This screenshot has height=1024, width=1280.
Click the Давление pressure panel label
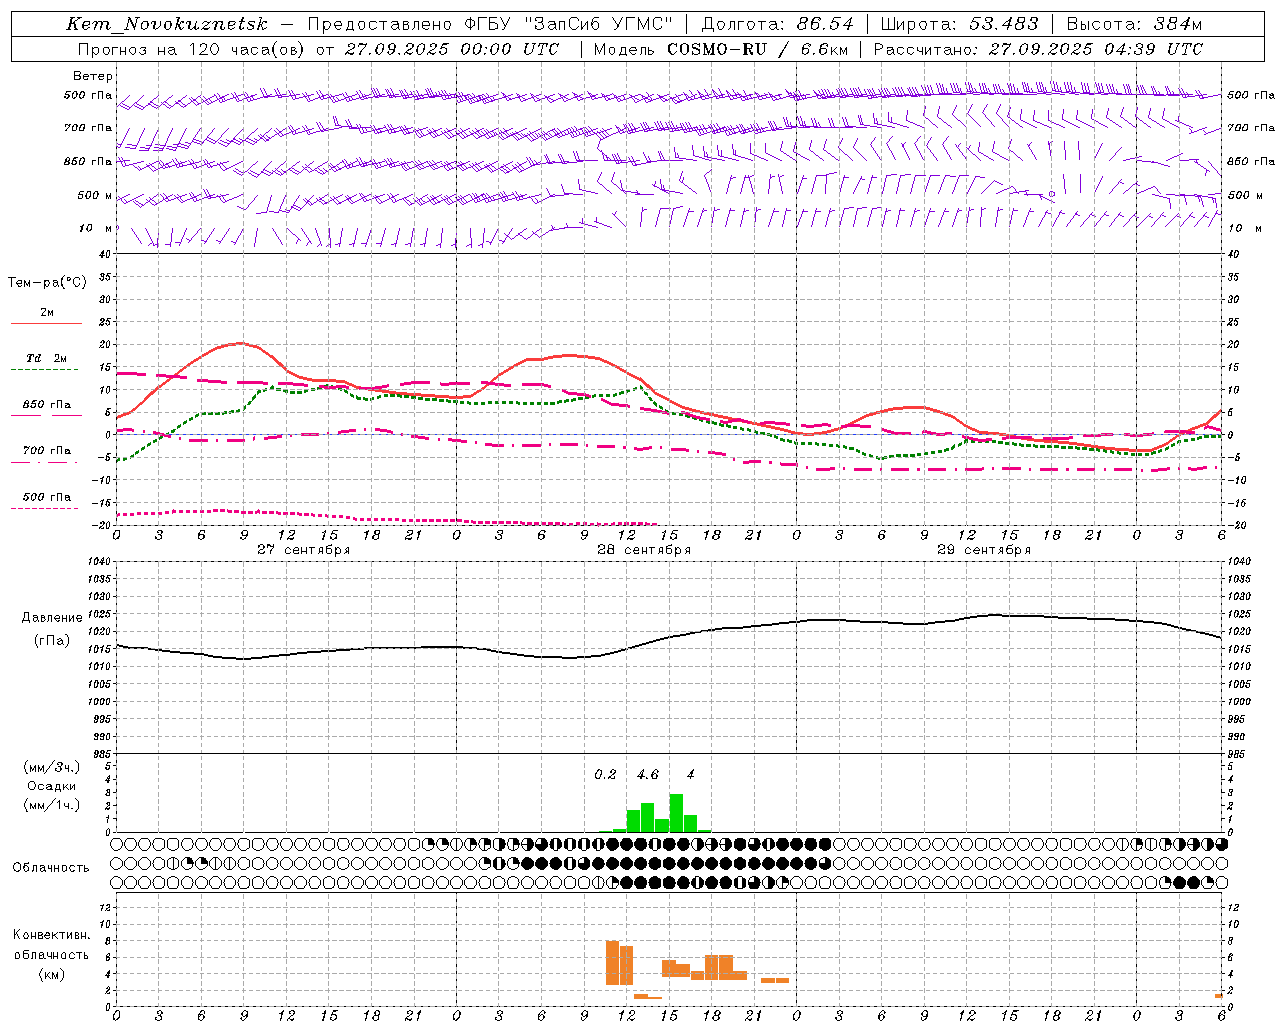(52, 618)
